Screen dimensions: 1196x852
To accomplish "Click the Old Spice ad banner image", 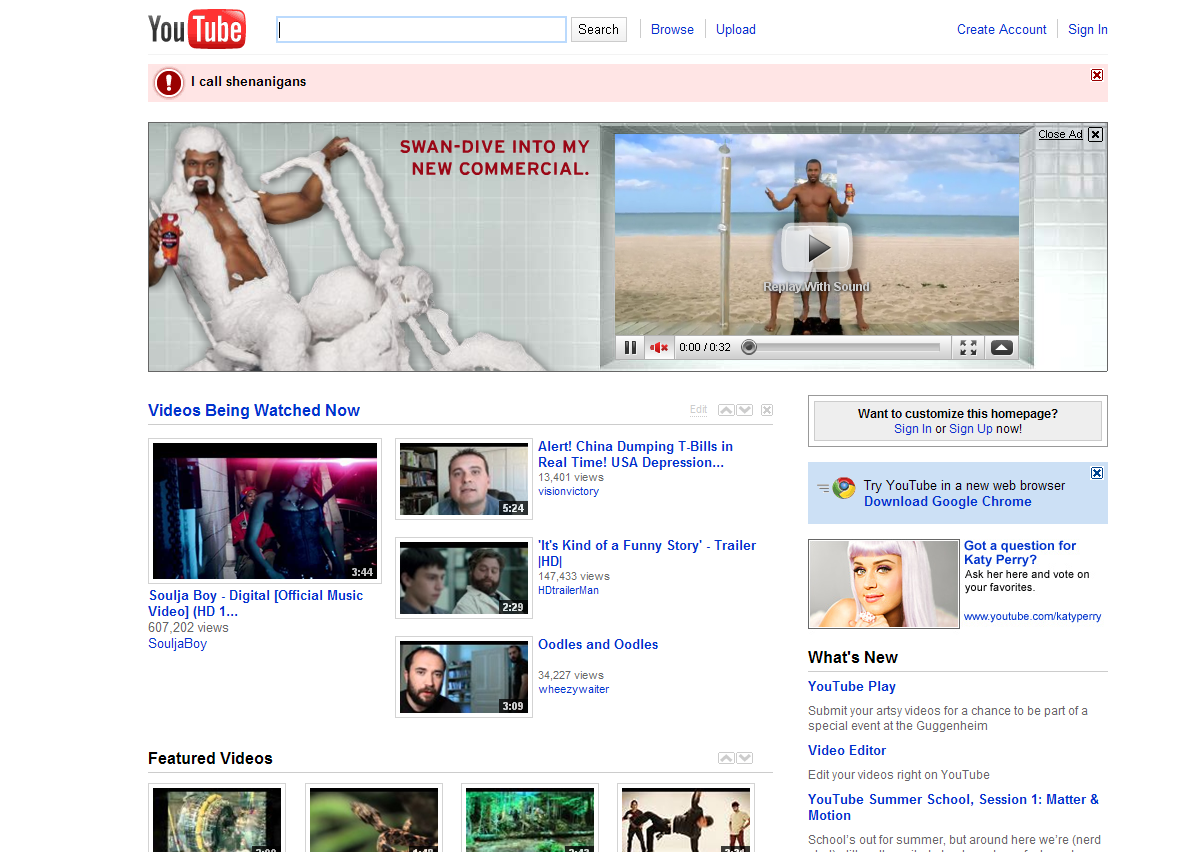I will 374,248.
